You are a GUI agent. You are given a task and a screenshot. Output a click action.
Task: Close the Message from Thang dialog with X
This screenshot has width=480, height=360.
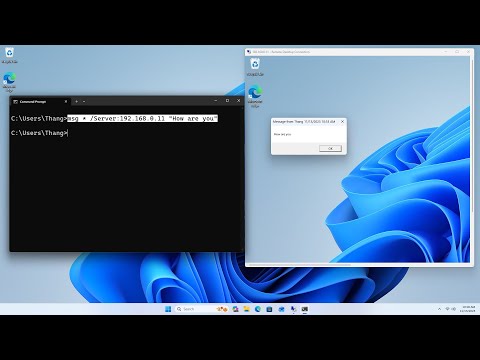(x=342, y=122)
